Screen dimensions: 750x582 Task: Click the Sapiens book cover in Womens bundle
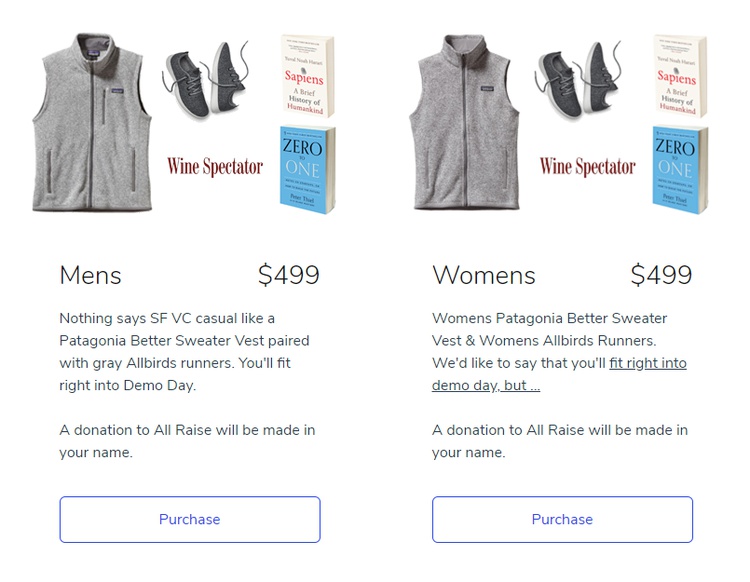pos(680,76)
